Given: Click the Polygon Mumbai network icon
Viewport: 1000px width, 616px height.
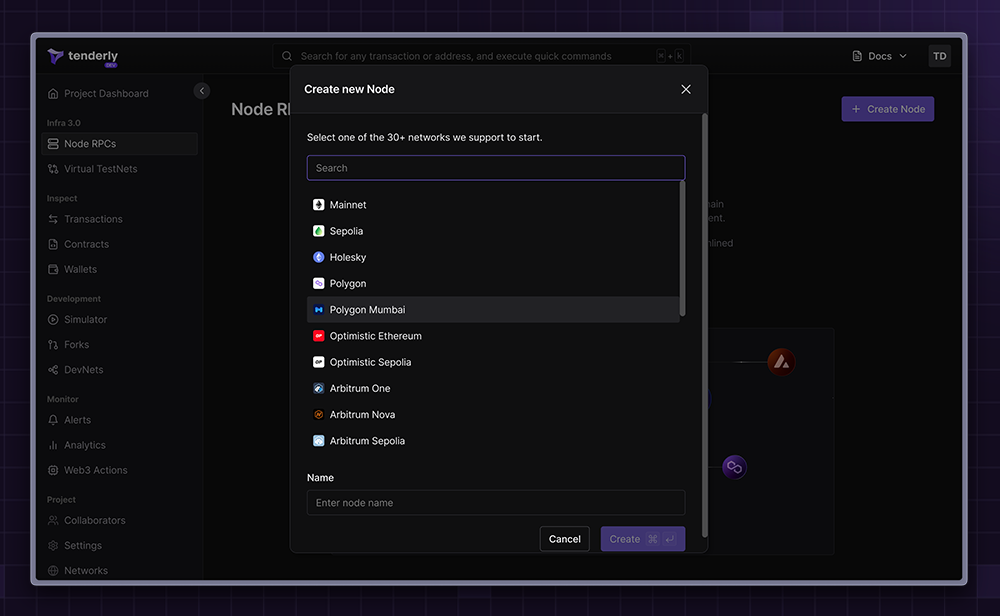Looking at the screenshot, I should click(319, 309).
